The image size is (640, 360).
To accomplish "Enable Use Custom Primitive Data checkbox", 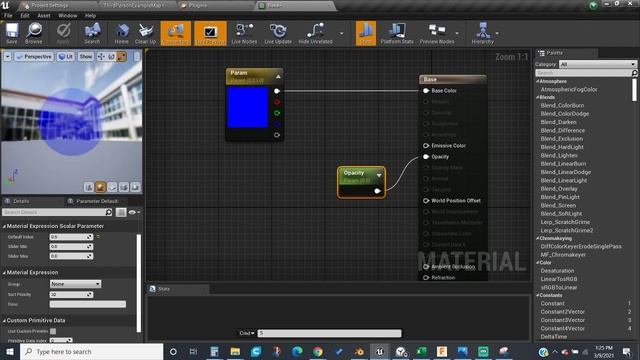I will [x=53, y=331].
